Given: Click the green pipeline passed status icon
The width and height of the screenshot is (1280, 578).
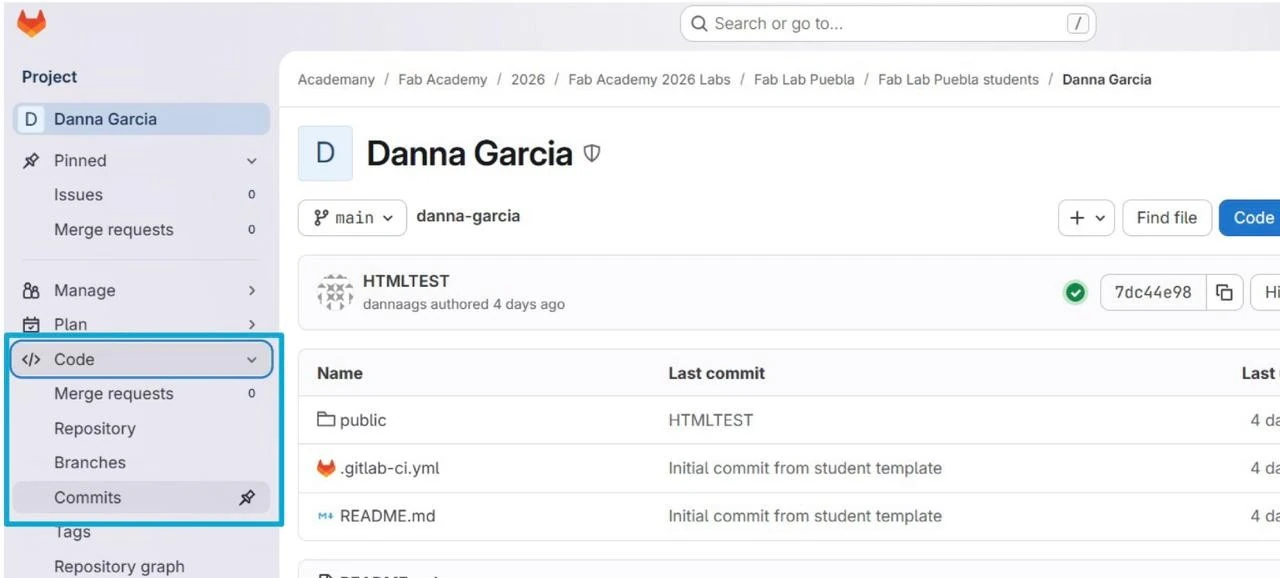Looking at the screenshot, I should [1075, 292].
